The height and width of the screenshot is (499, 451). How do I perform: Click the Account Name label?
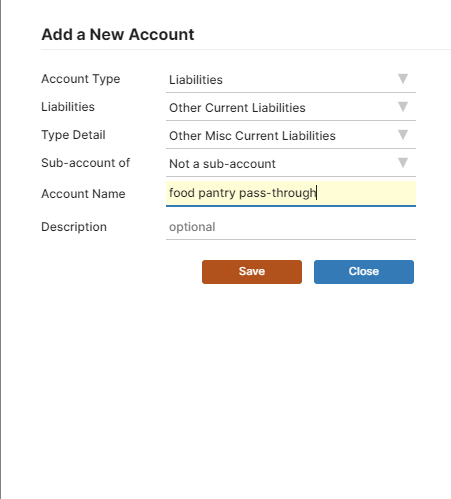(83, 194)
